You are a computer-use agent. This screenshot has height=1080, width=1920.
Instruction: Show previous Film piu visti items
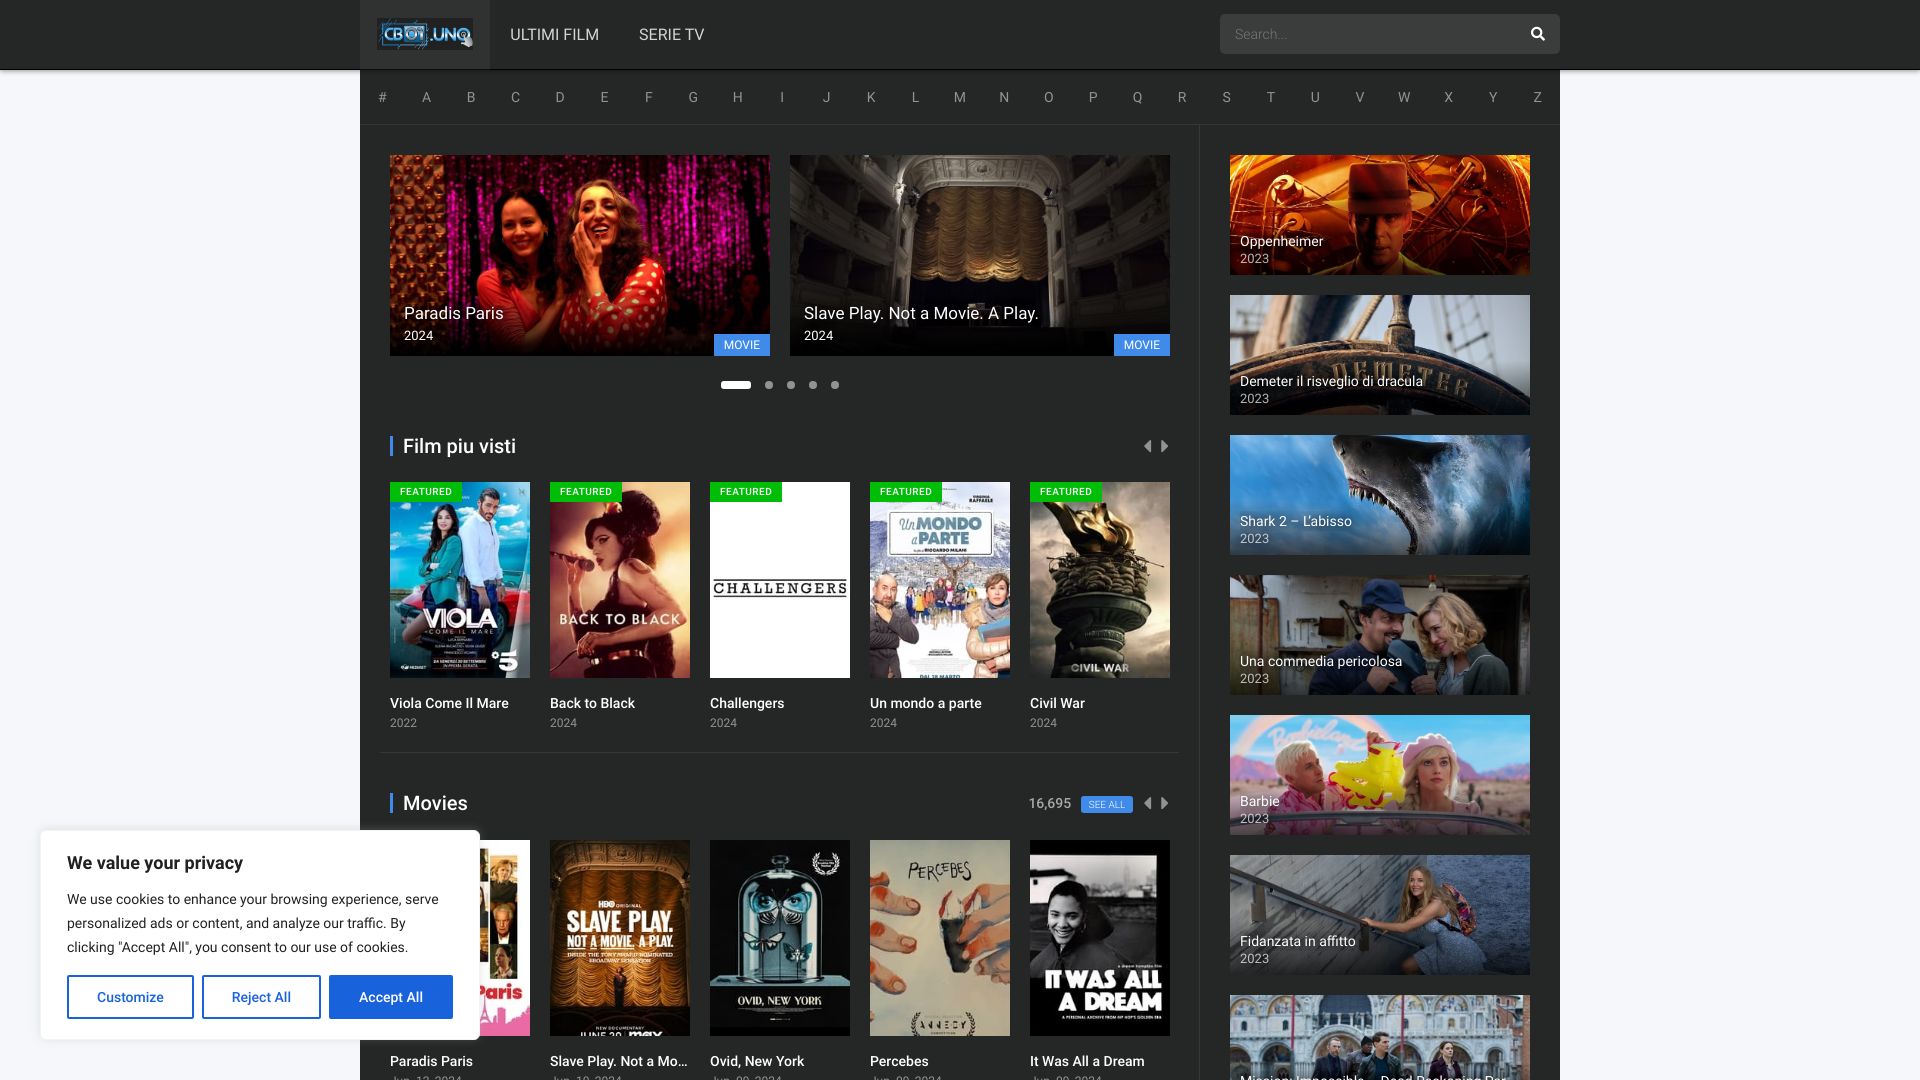1147,446
